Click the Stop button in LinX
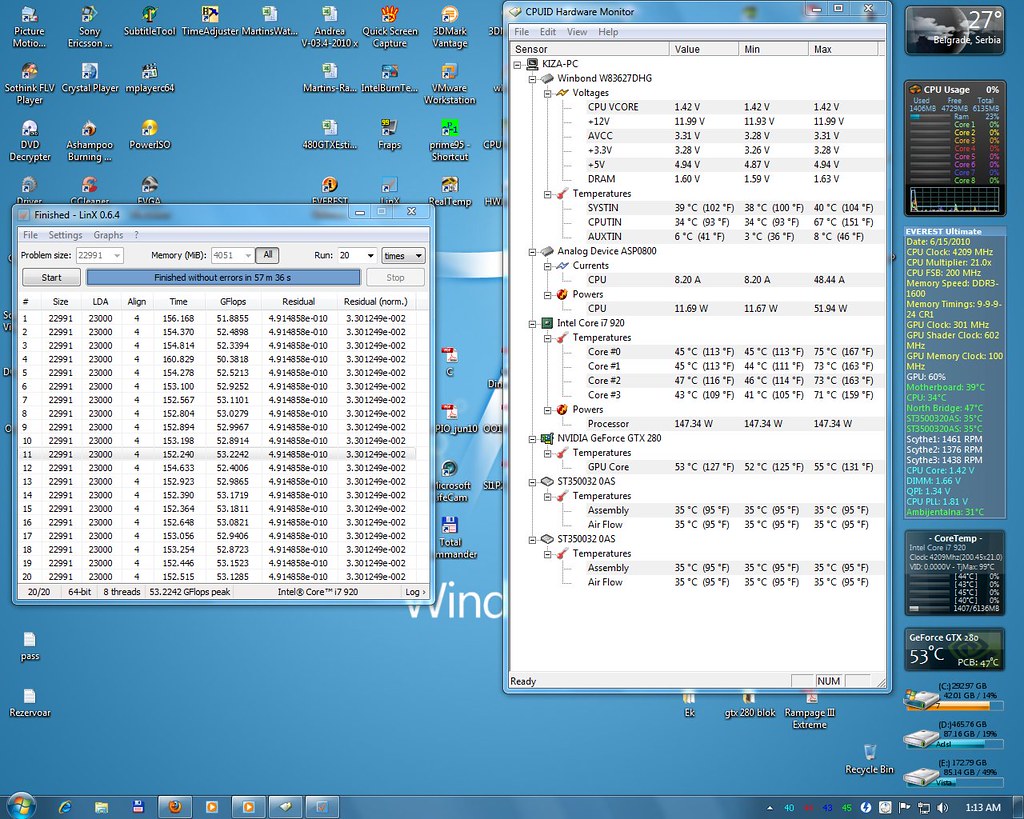This screenshot has width=1024, height=819. click(x=395, y=278)
